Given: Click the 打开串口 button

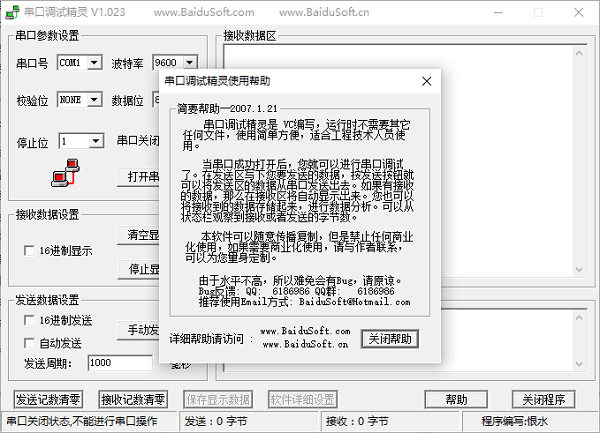Looking at the screenshot, I should click(x=139, y=177).
